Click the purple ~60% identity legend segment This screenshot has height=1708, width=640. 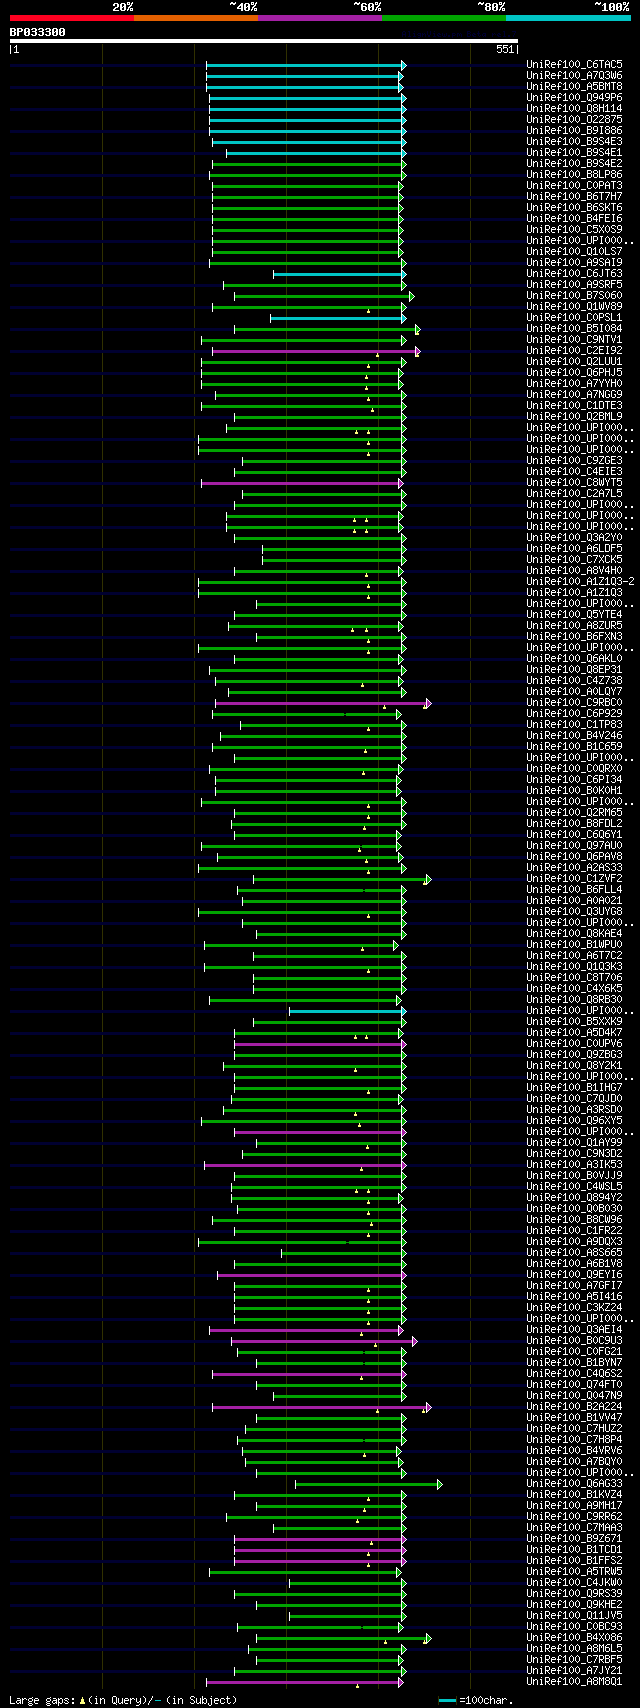pos(320,18)
